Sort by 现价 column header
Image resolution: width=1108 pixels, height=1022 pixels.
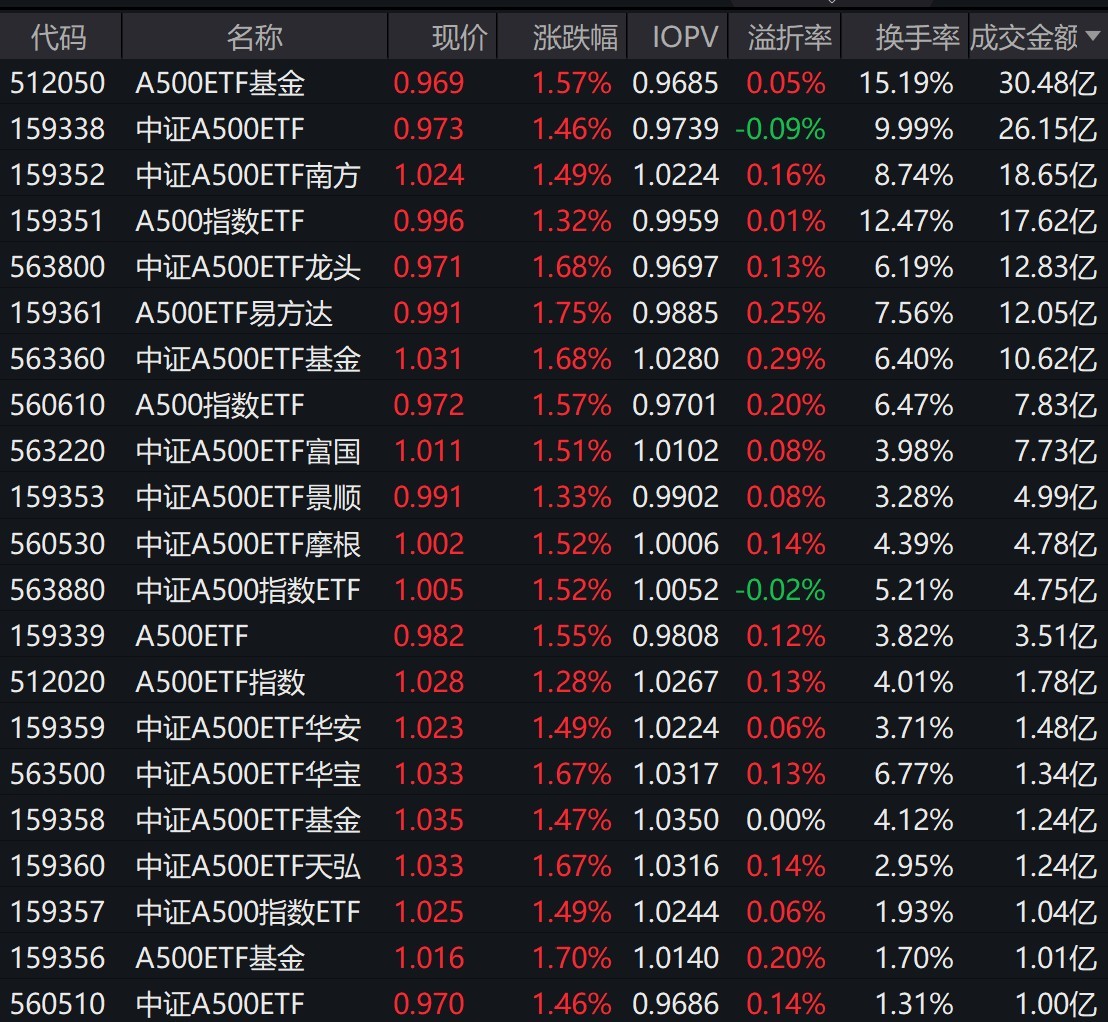[x=460, y=38]
